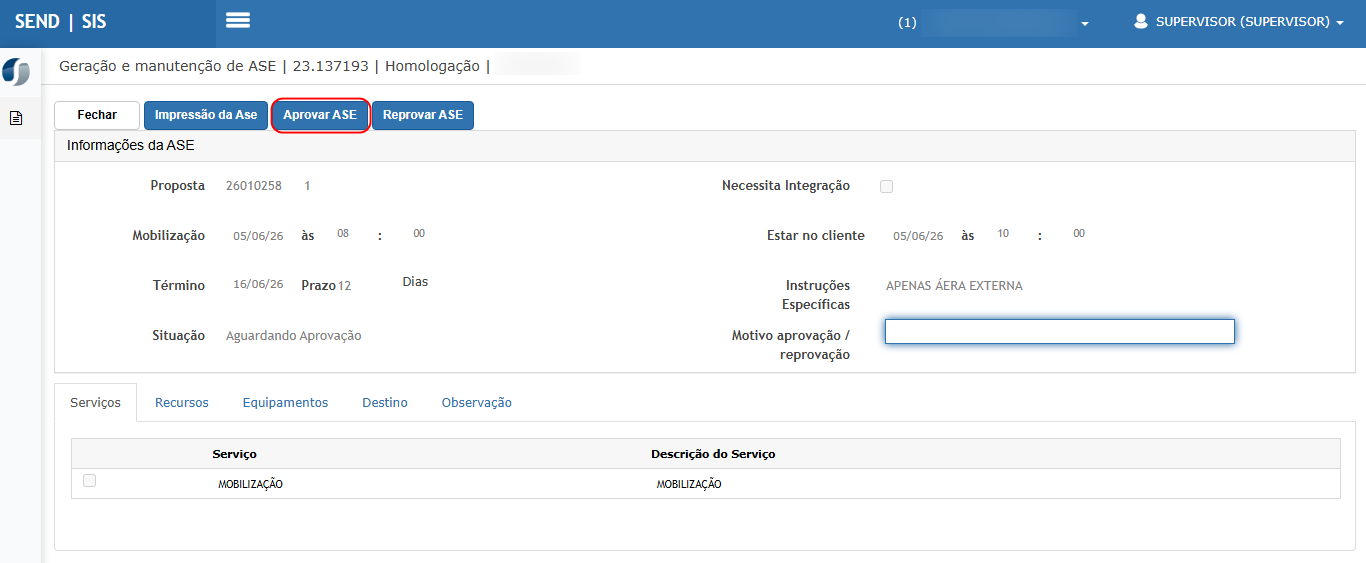Viewport: 1366px width, 563px height.
Task: Click the supervisor user avatar icon
Action: [x=1140, y=21]
